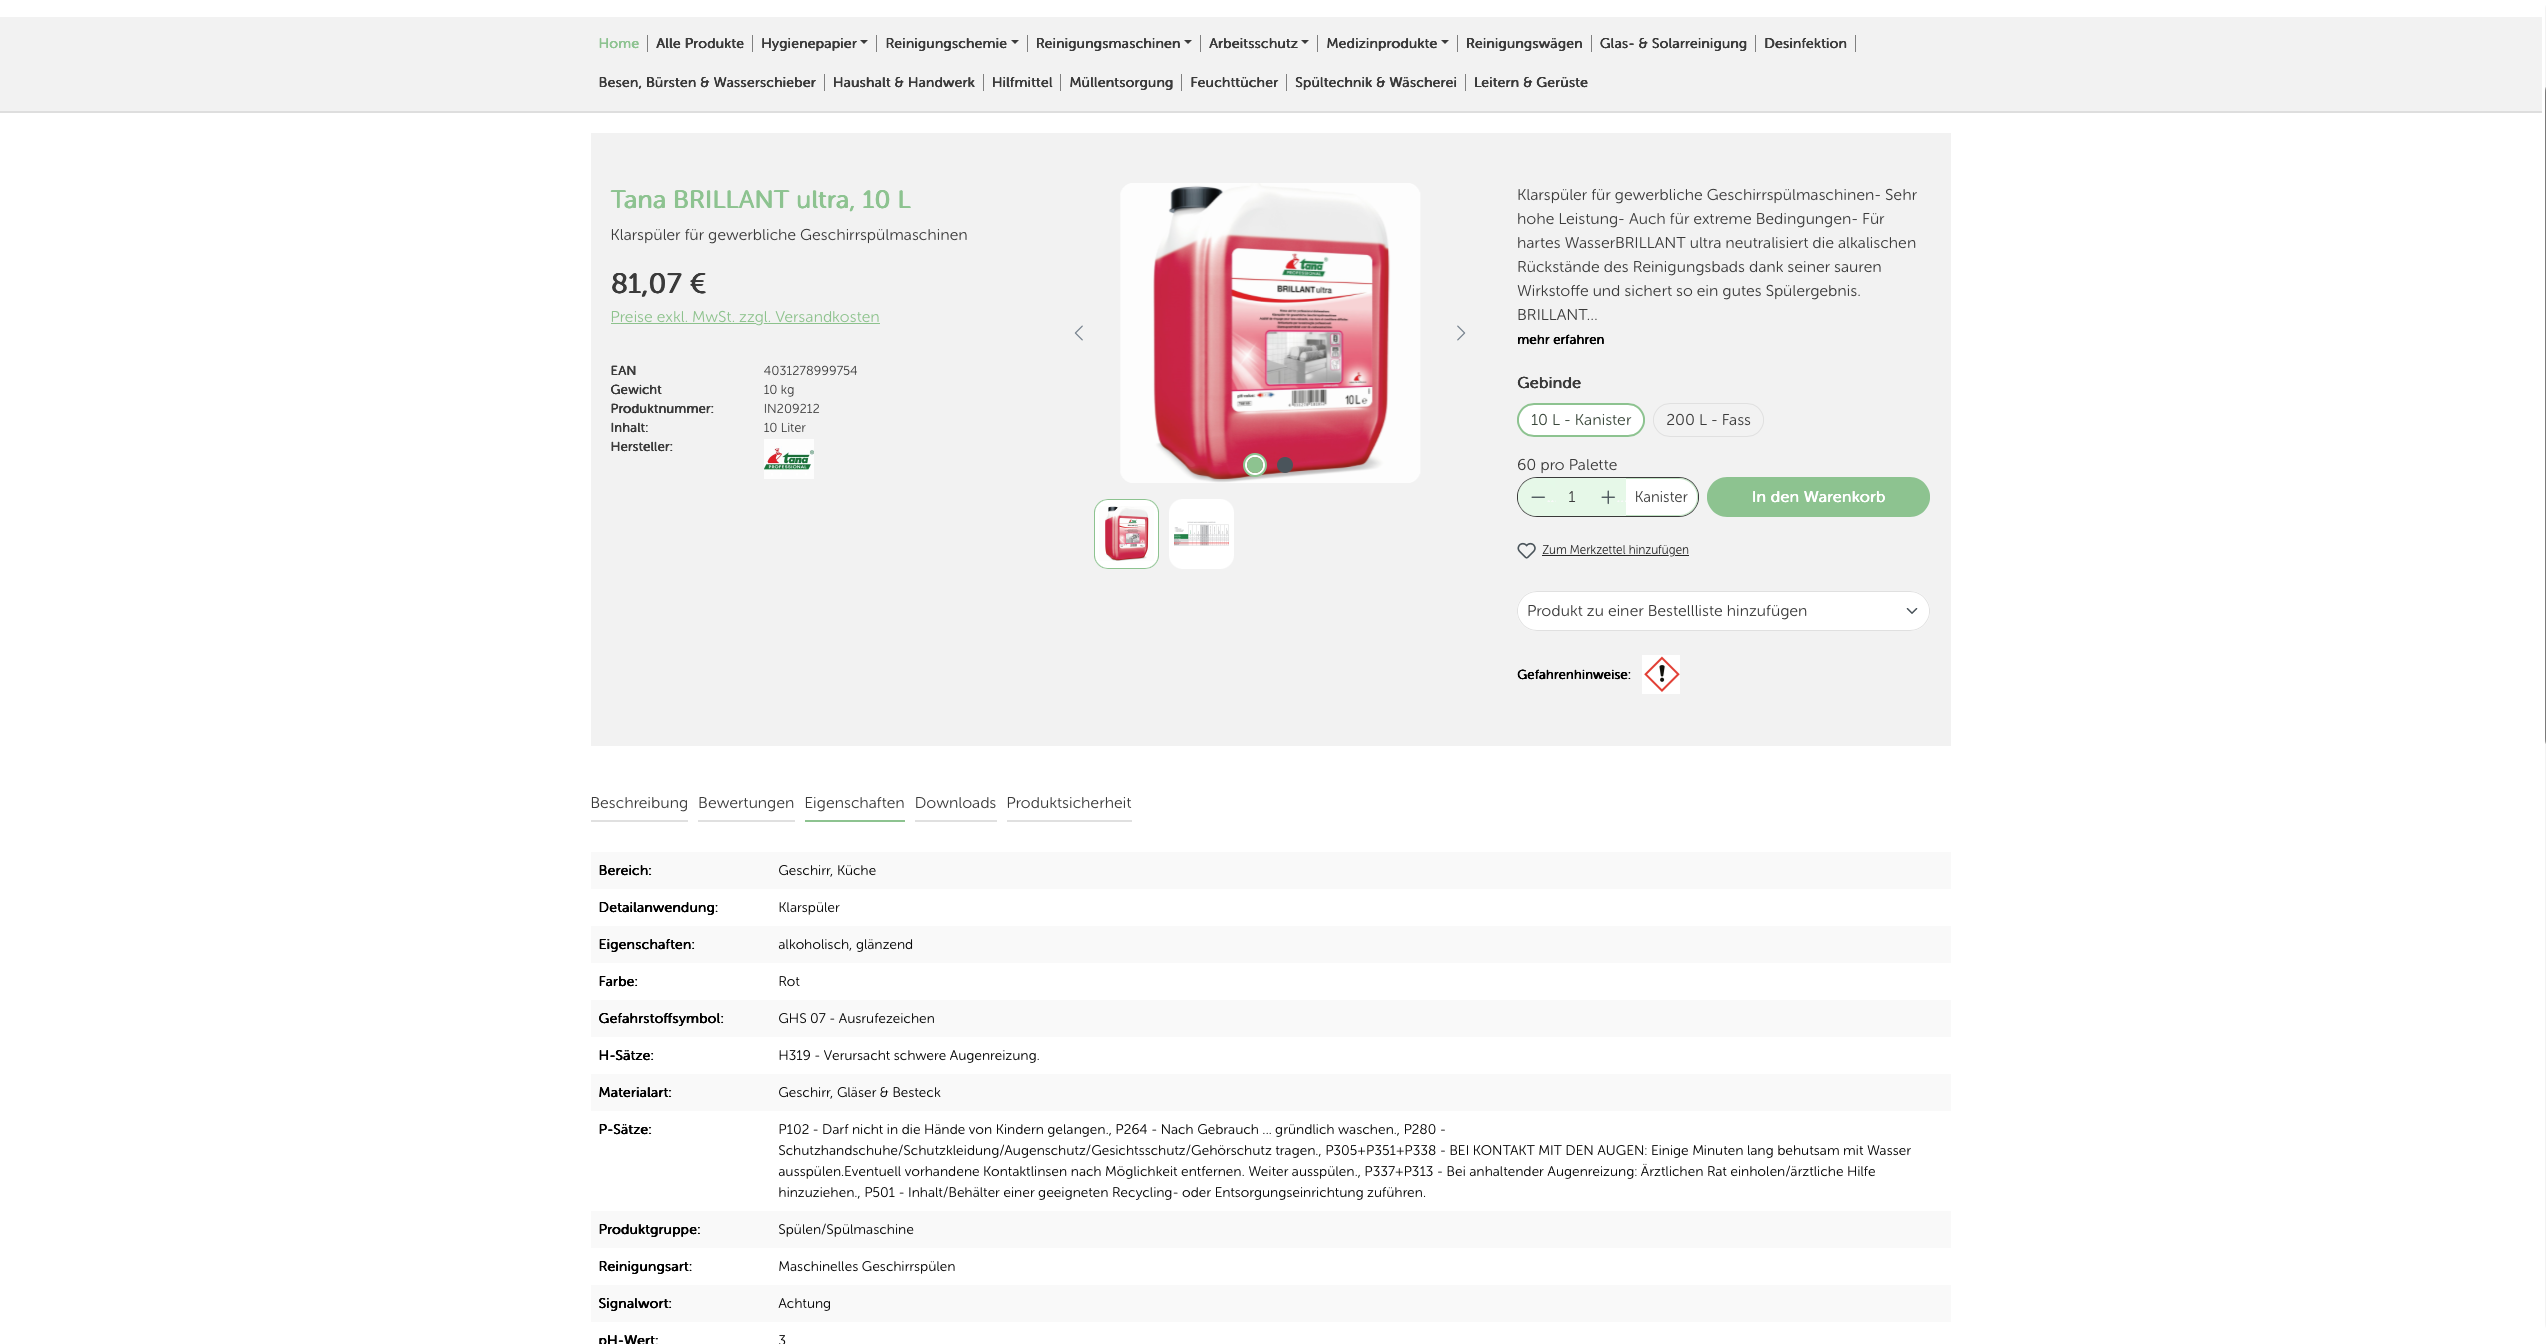
Task: Click the Maschinelles Geschirrspülen value
Action: 866,1266
